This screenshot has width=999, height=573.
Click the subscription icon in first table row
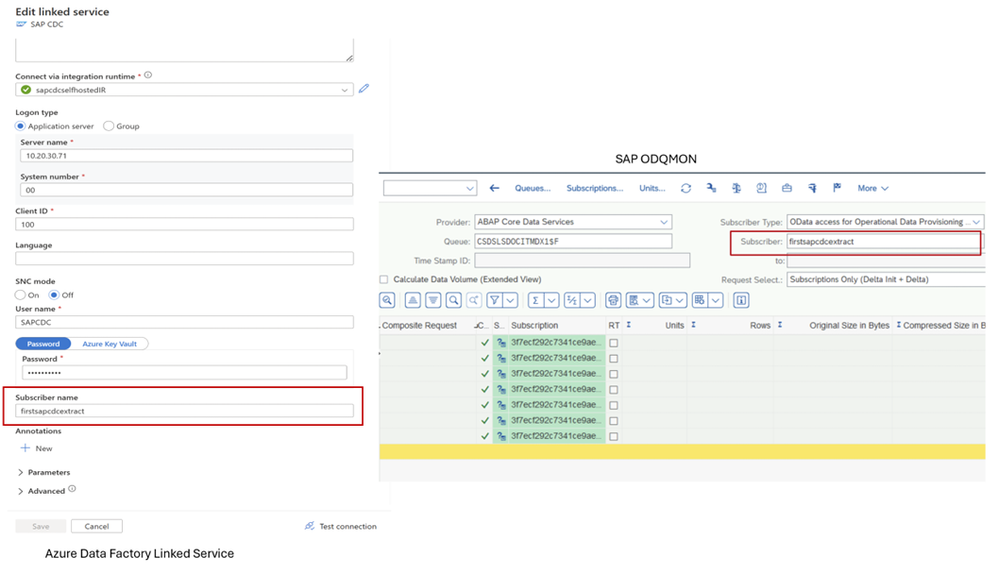tap(501, 342)
